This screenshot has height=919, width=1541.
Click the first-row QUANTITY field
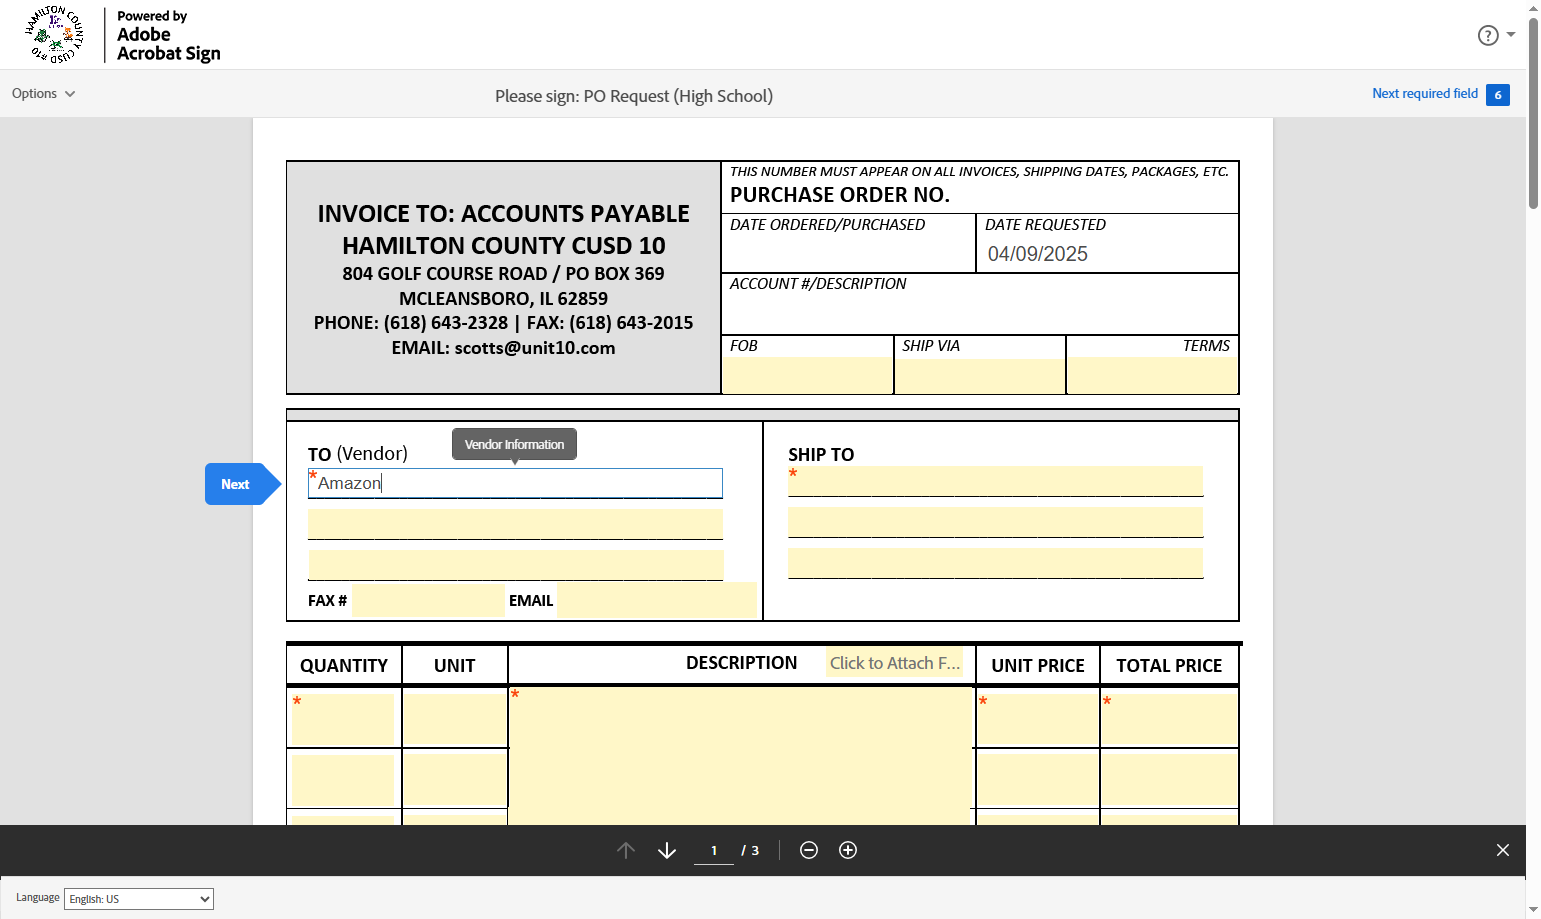pos(344,719)
